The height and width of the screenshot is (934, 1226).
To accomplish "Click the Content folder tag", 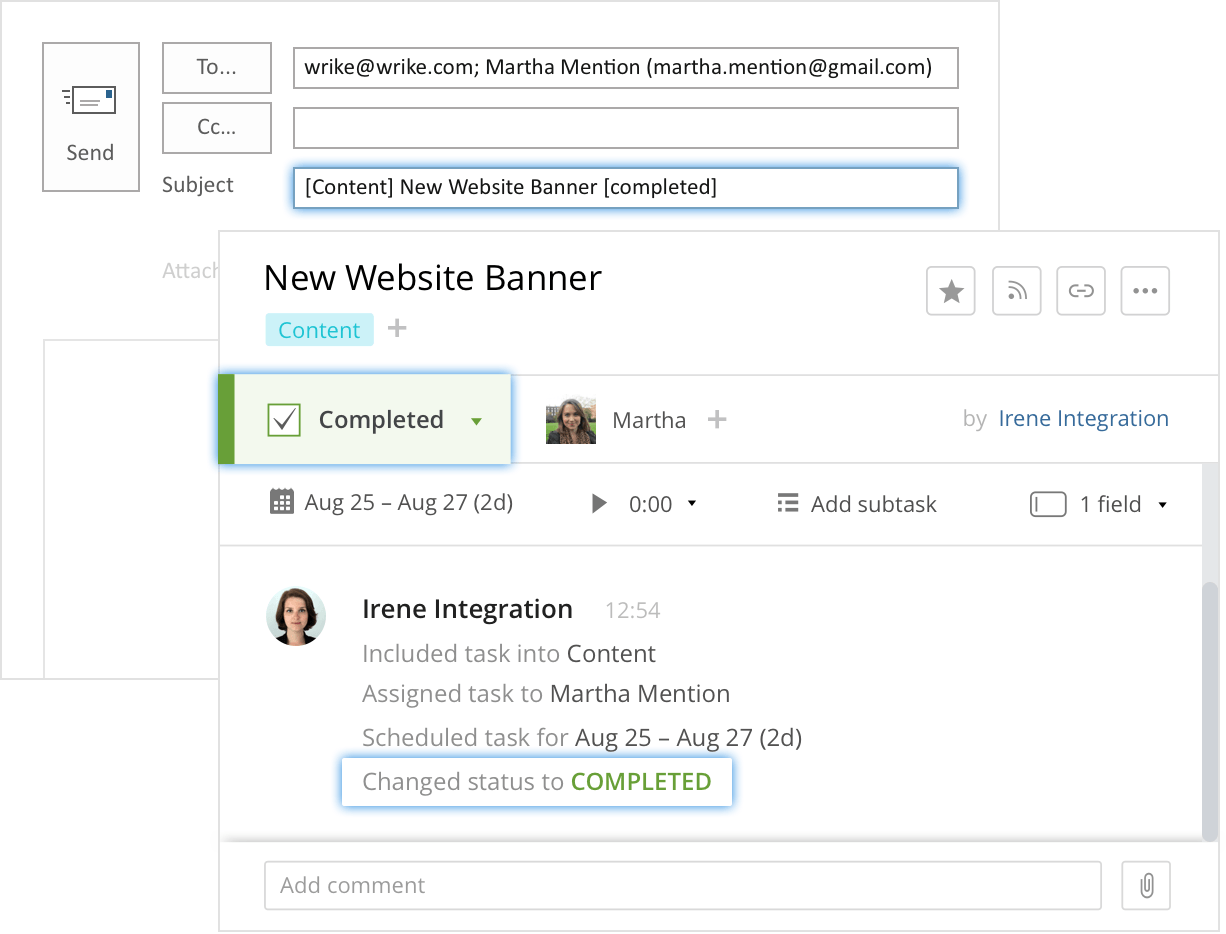I will pyautogui.click(x=319, y=330).
